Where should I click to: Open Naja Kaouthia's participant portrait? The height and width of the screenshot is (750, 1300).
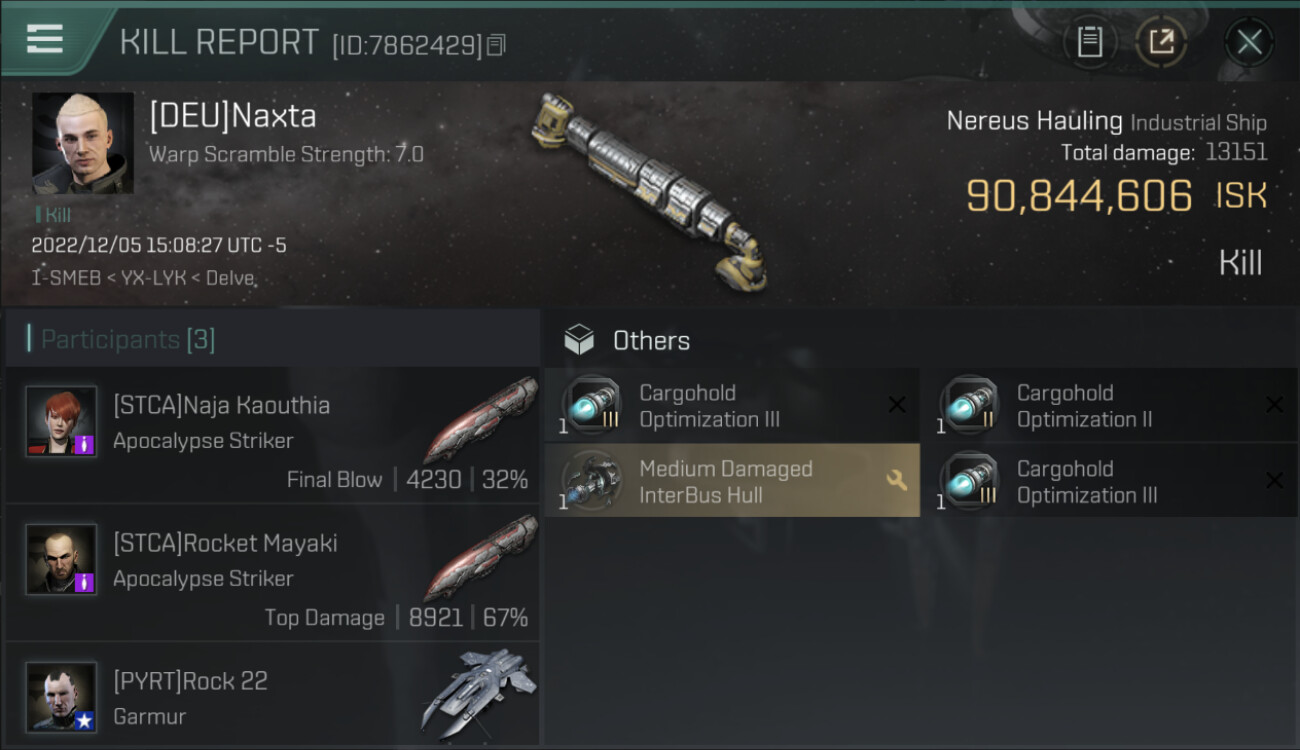[61, 421]
